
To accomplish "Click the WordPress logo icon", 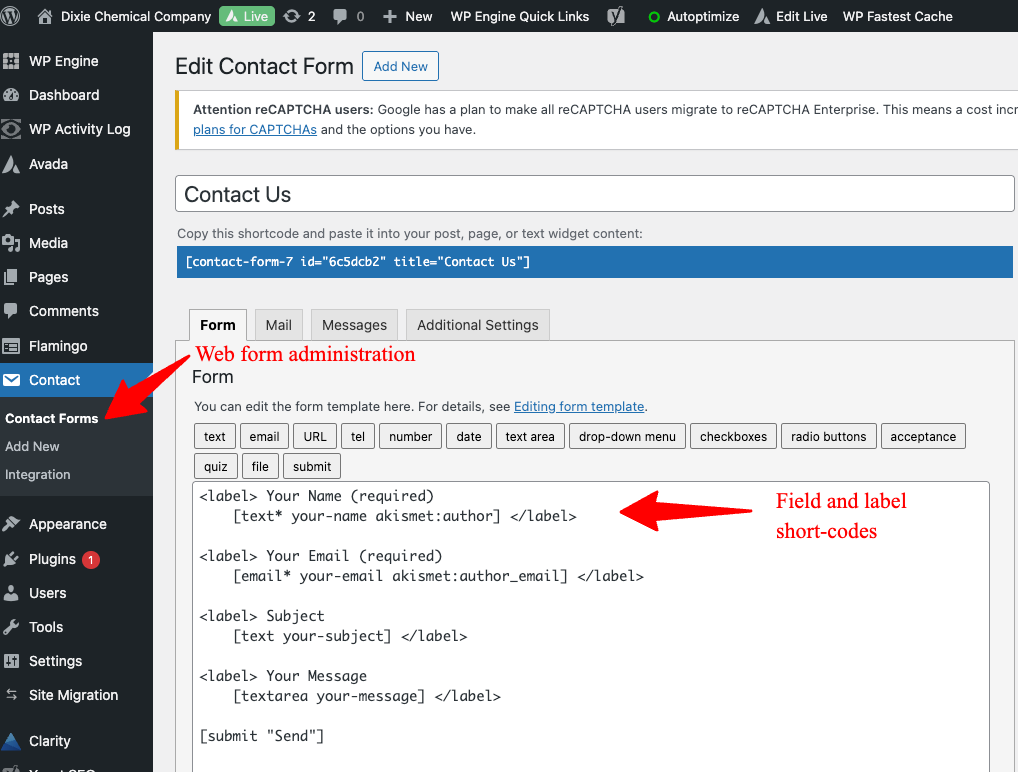I will [x=13, y=16].
